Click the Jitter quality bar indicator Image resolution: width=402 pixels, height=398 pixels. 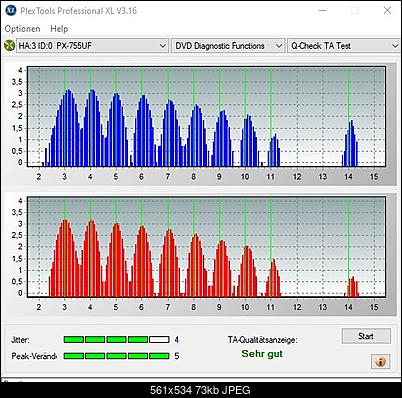116,340
